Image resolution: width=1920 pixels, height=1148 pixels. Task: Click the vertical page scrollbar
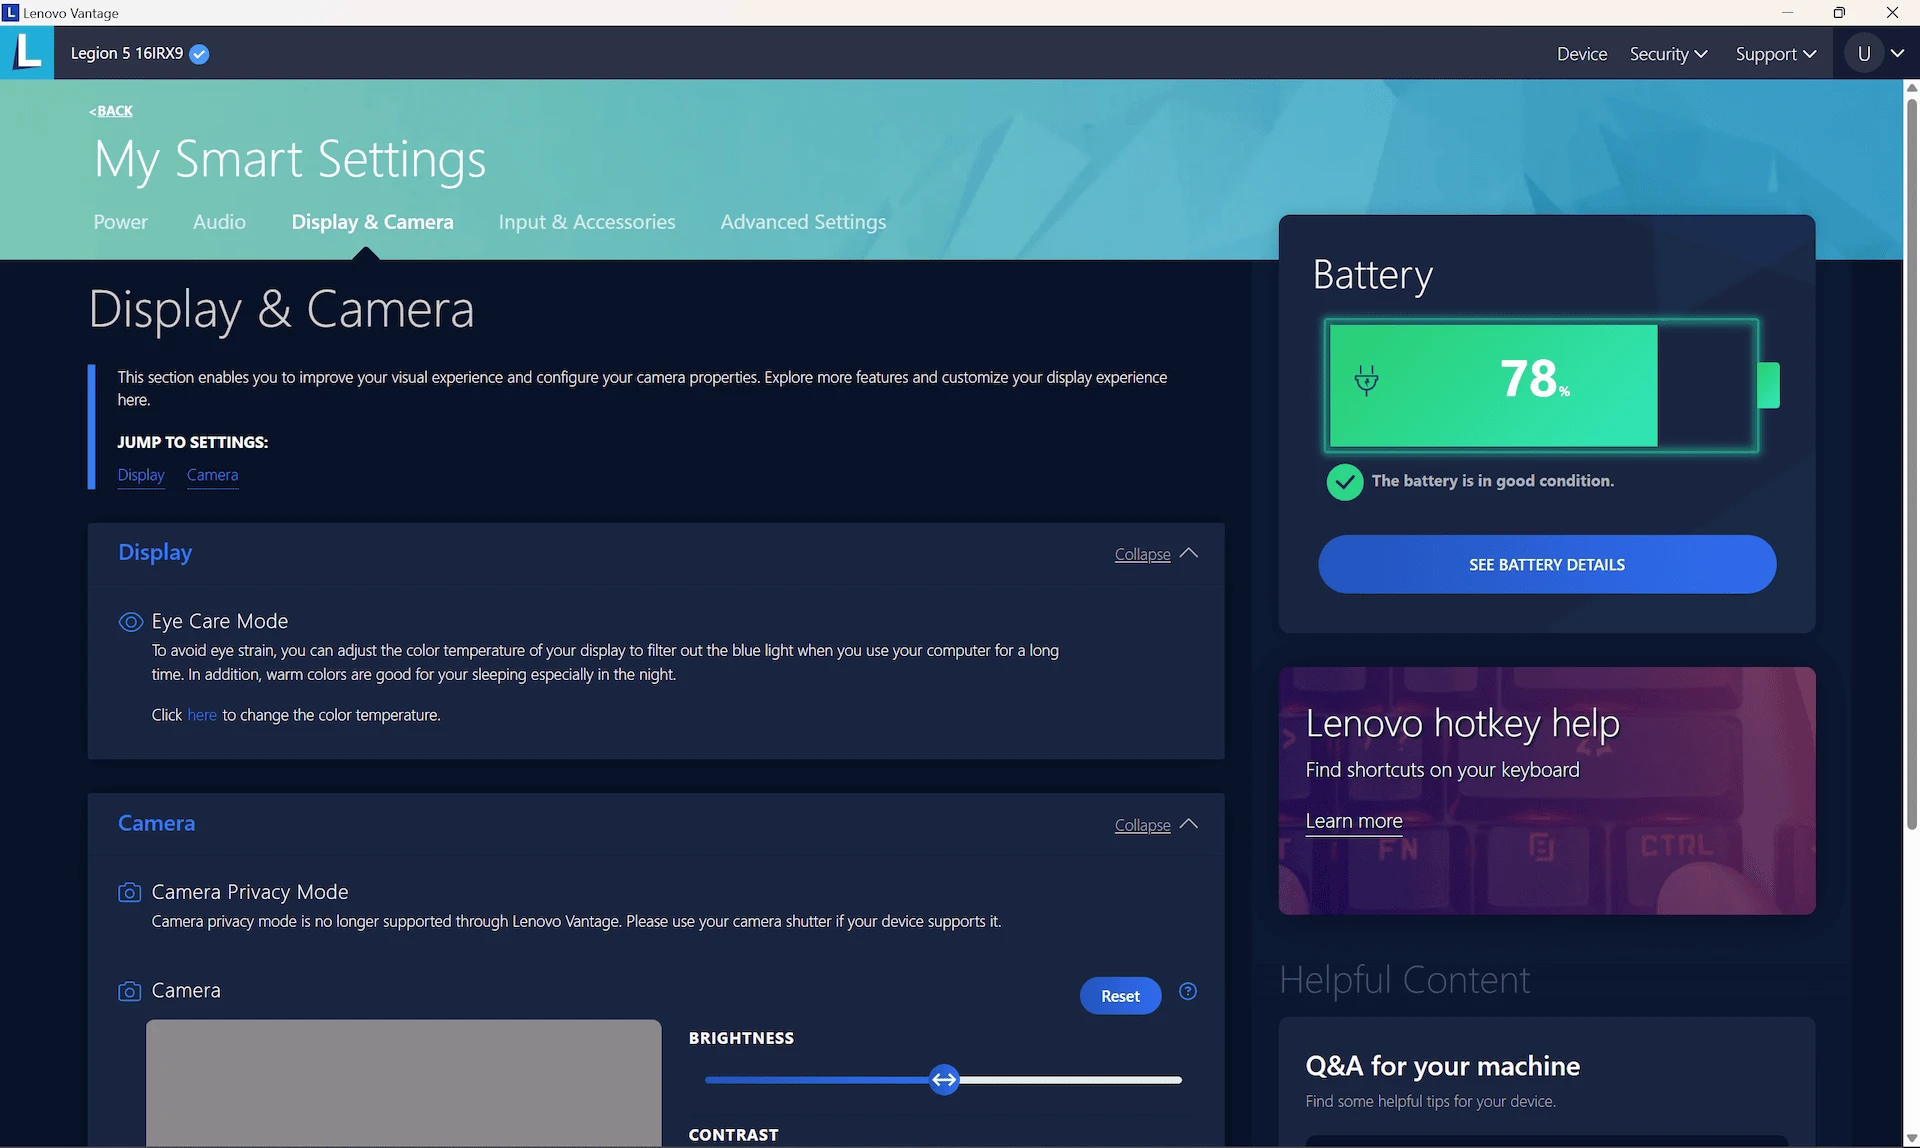pyautogui.click(x=1911, y=464)
